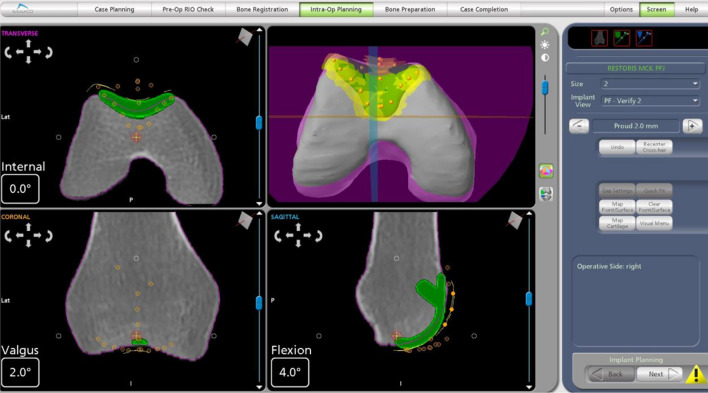Image resolution: width=708 pixels, height=393 pixels.
Task: Open the Bone Registration tab
Action: 262,9
